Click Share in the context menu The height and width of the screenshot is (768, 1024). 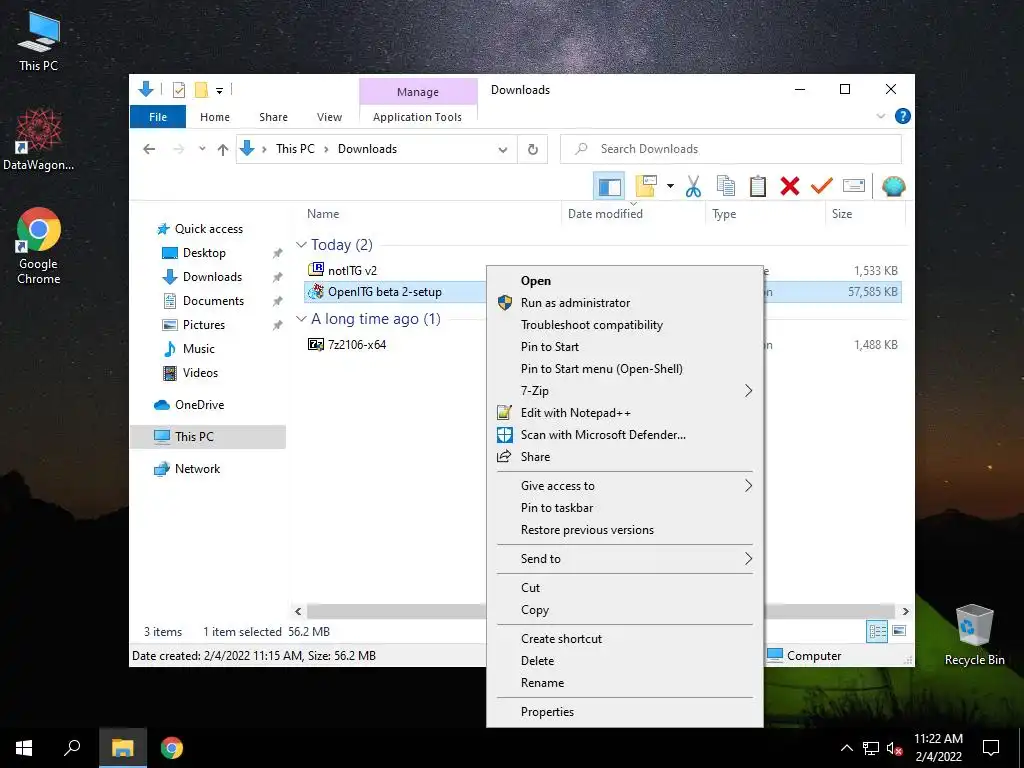pyautogui.click(x=625, y=456)
